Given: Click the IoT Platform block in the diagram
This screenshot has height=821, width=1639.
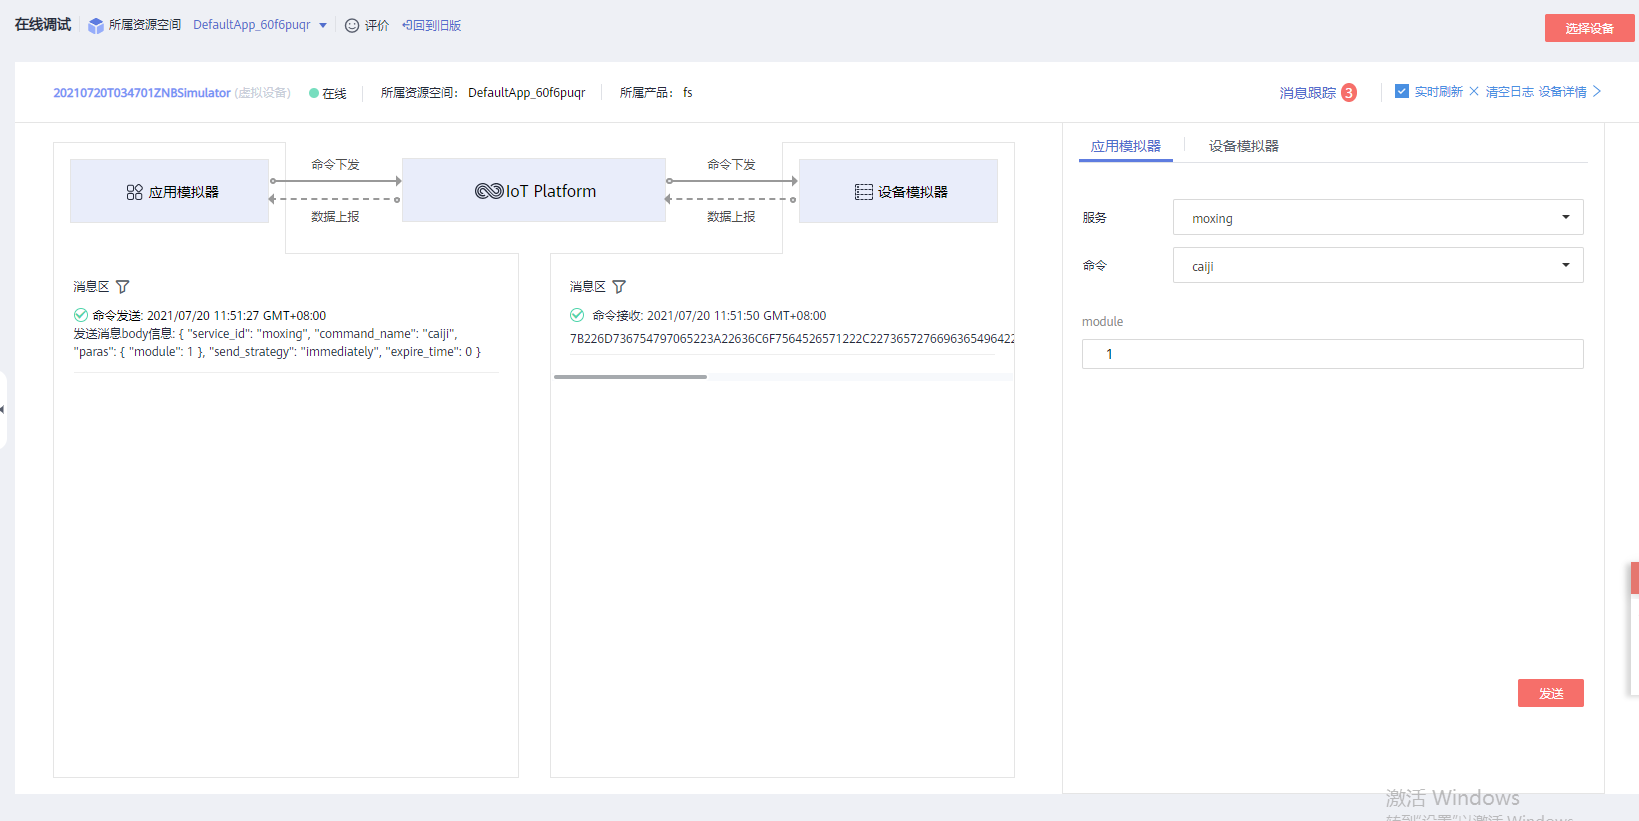Looking at the screenshot, I should pos(534,191).
